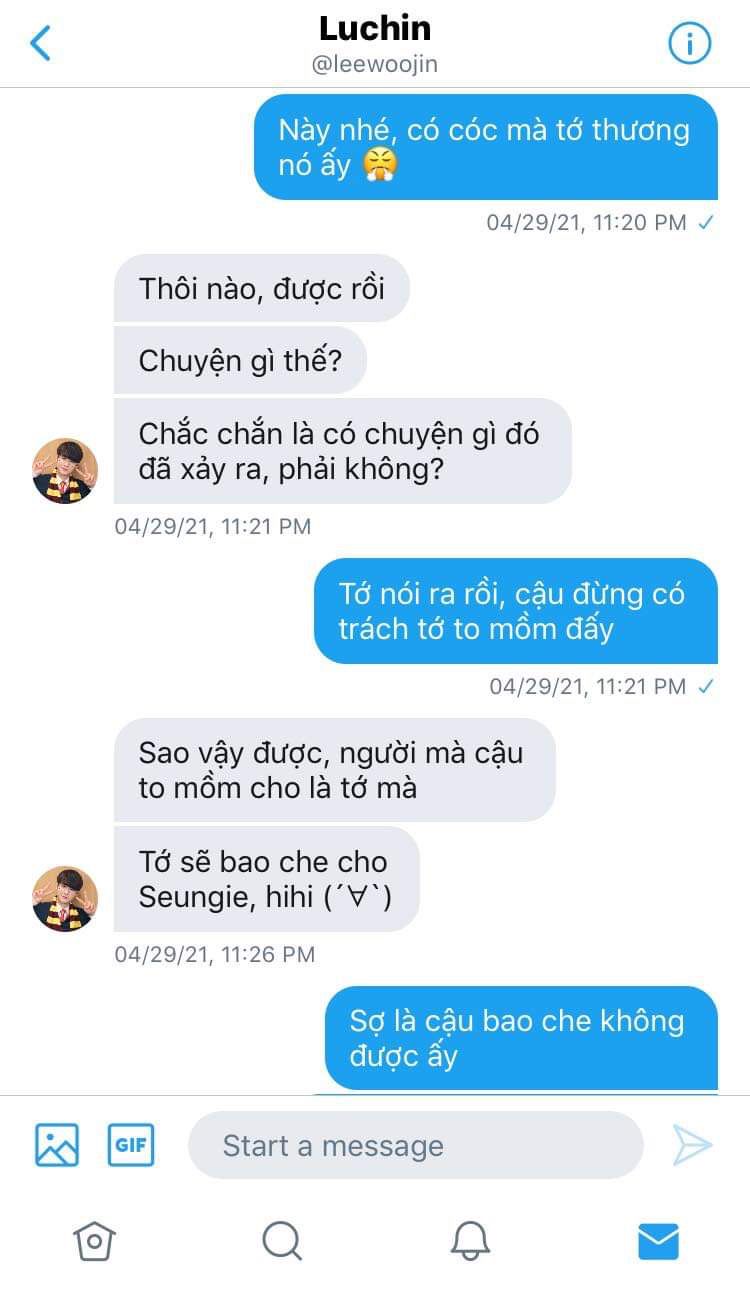
Task: Tap avatar beside "Tớ sẽ bao che" message
Action: 65,898
